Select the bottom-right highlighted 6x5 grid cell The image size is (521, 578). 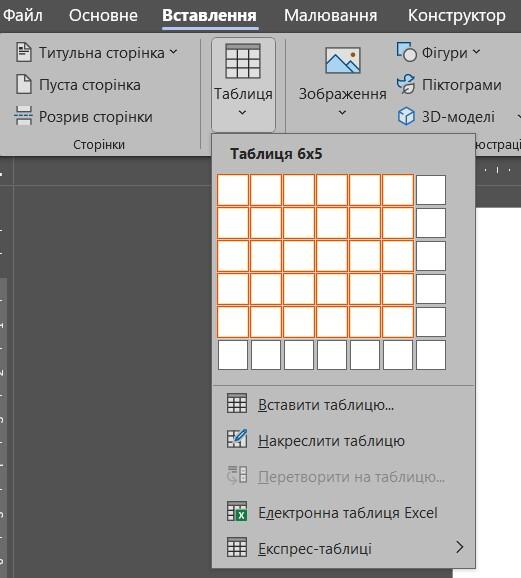(x=398, y=322)
